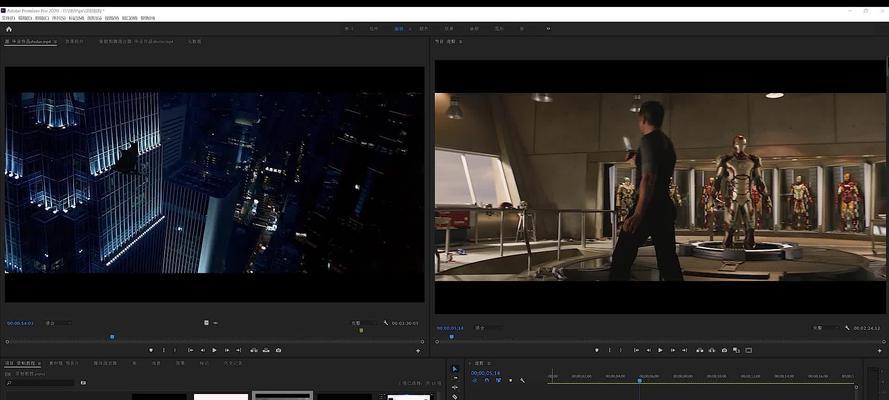Open Source monitor zoom level Fit dropdown

click(58, 323)
